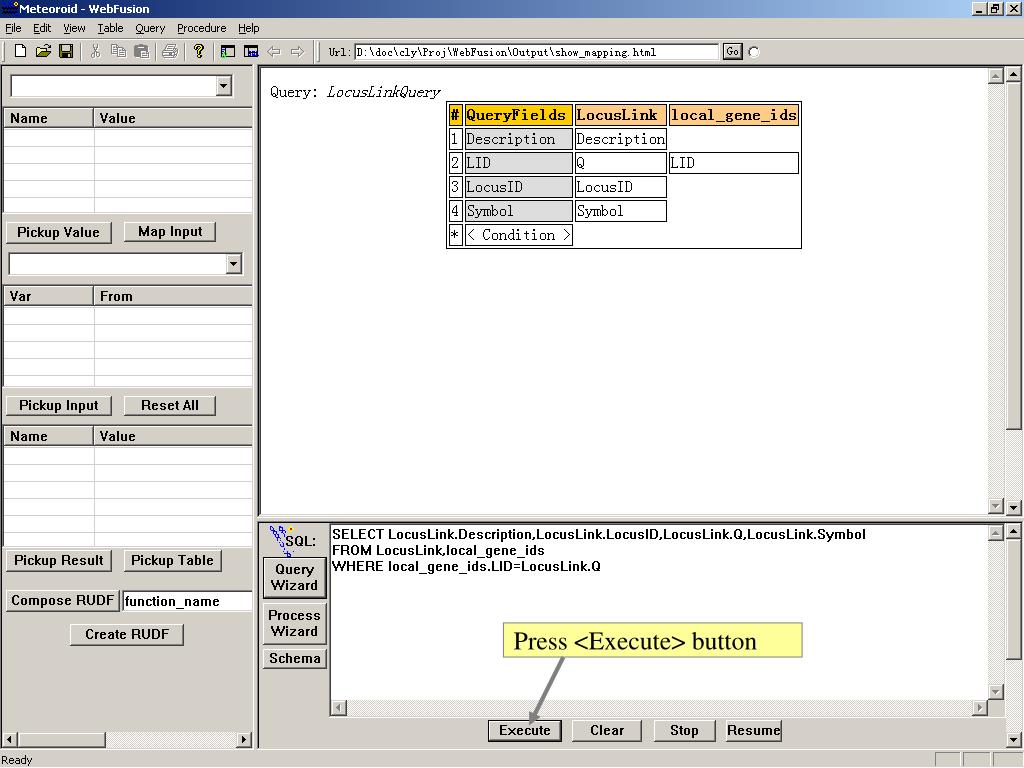
Task: Click the left-panel horizontal scrollbar thumb
Action: click(61, 739)
